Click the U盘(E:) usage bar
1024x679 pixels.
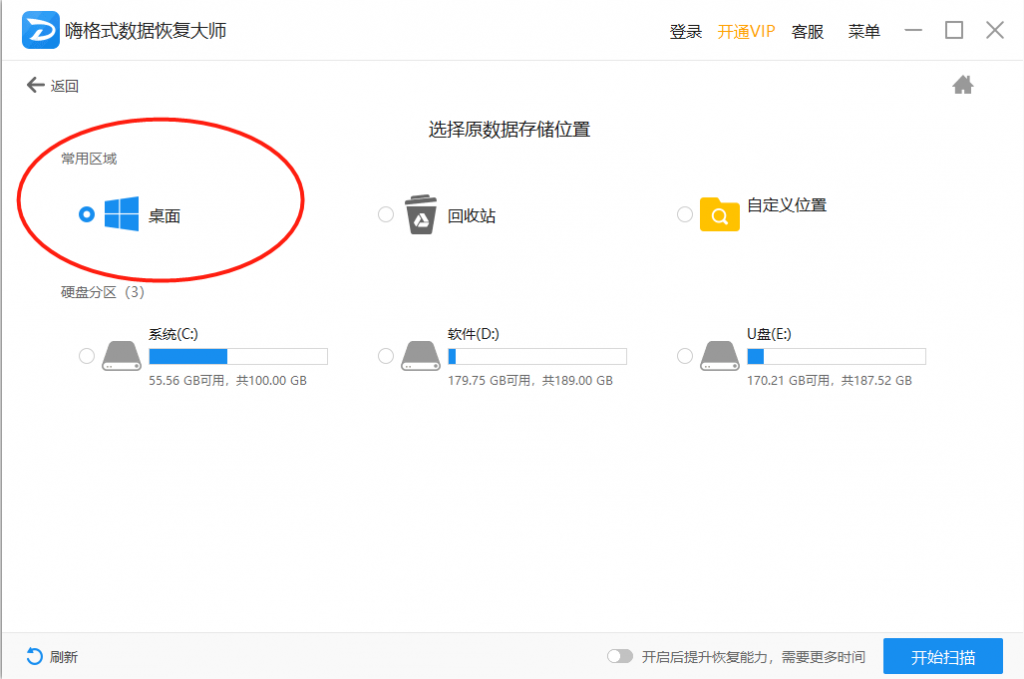pyautogui.click(x=837, y=356)
